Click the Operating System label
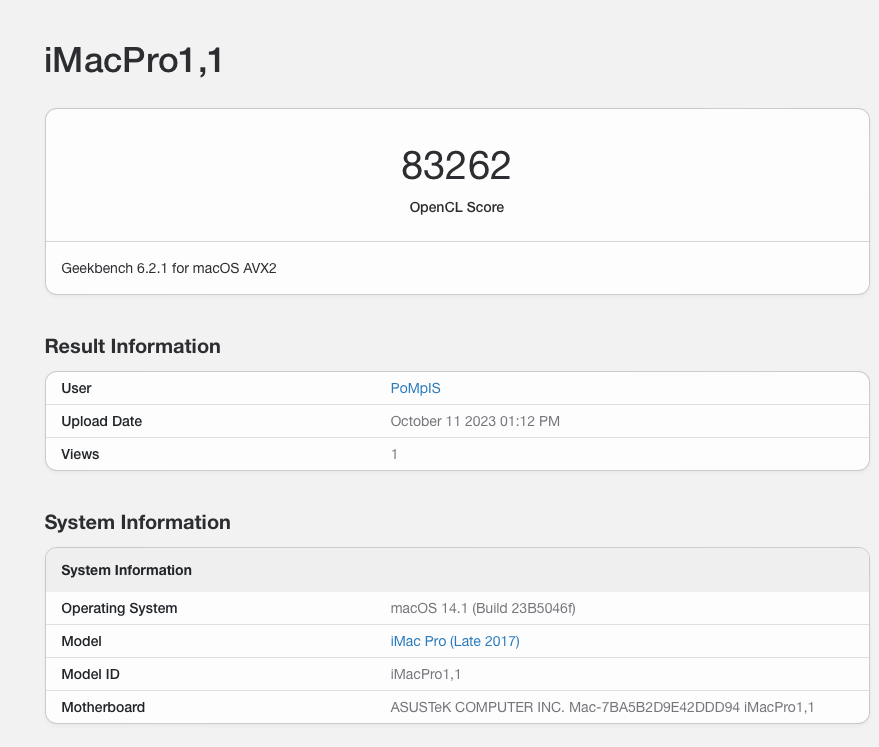Screen dimensions: 879x747 pos(119,609)
